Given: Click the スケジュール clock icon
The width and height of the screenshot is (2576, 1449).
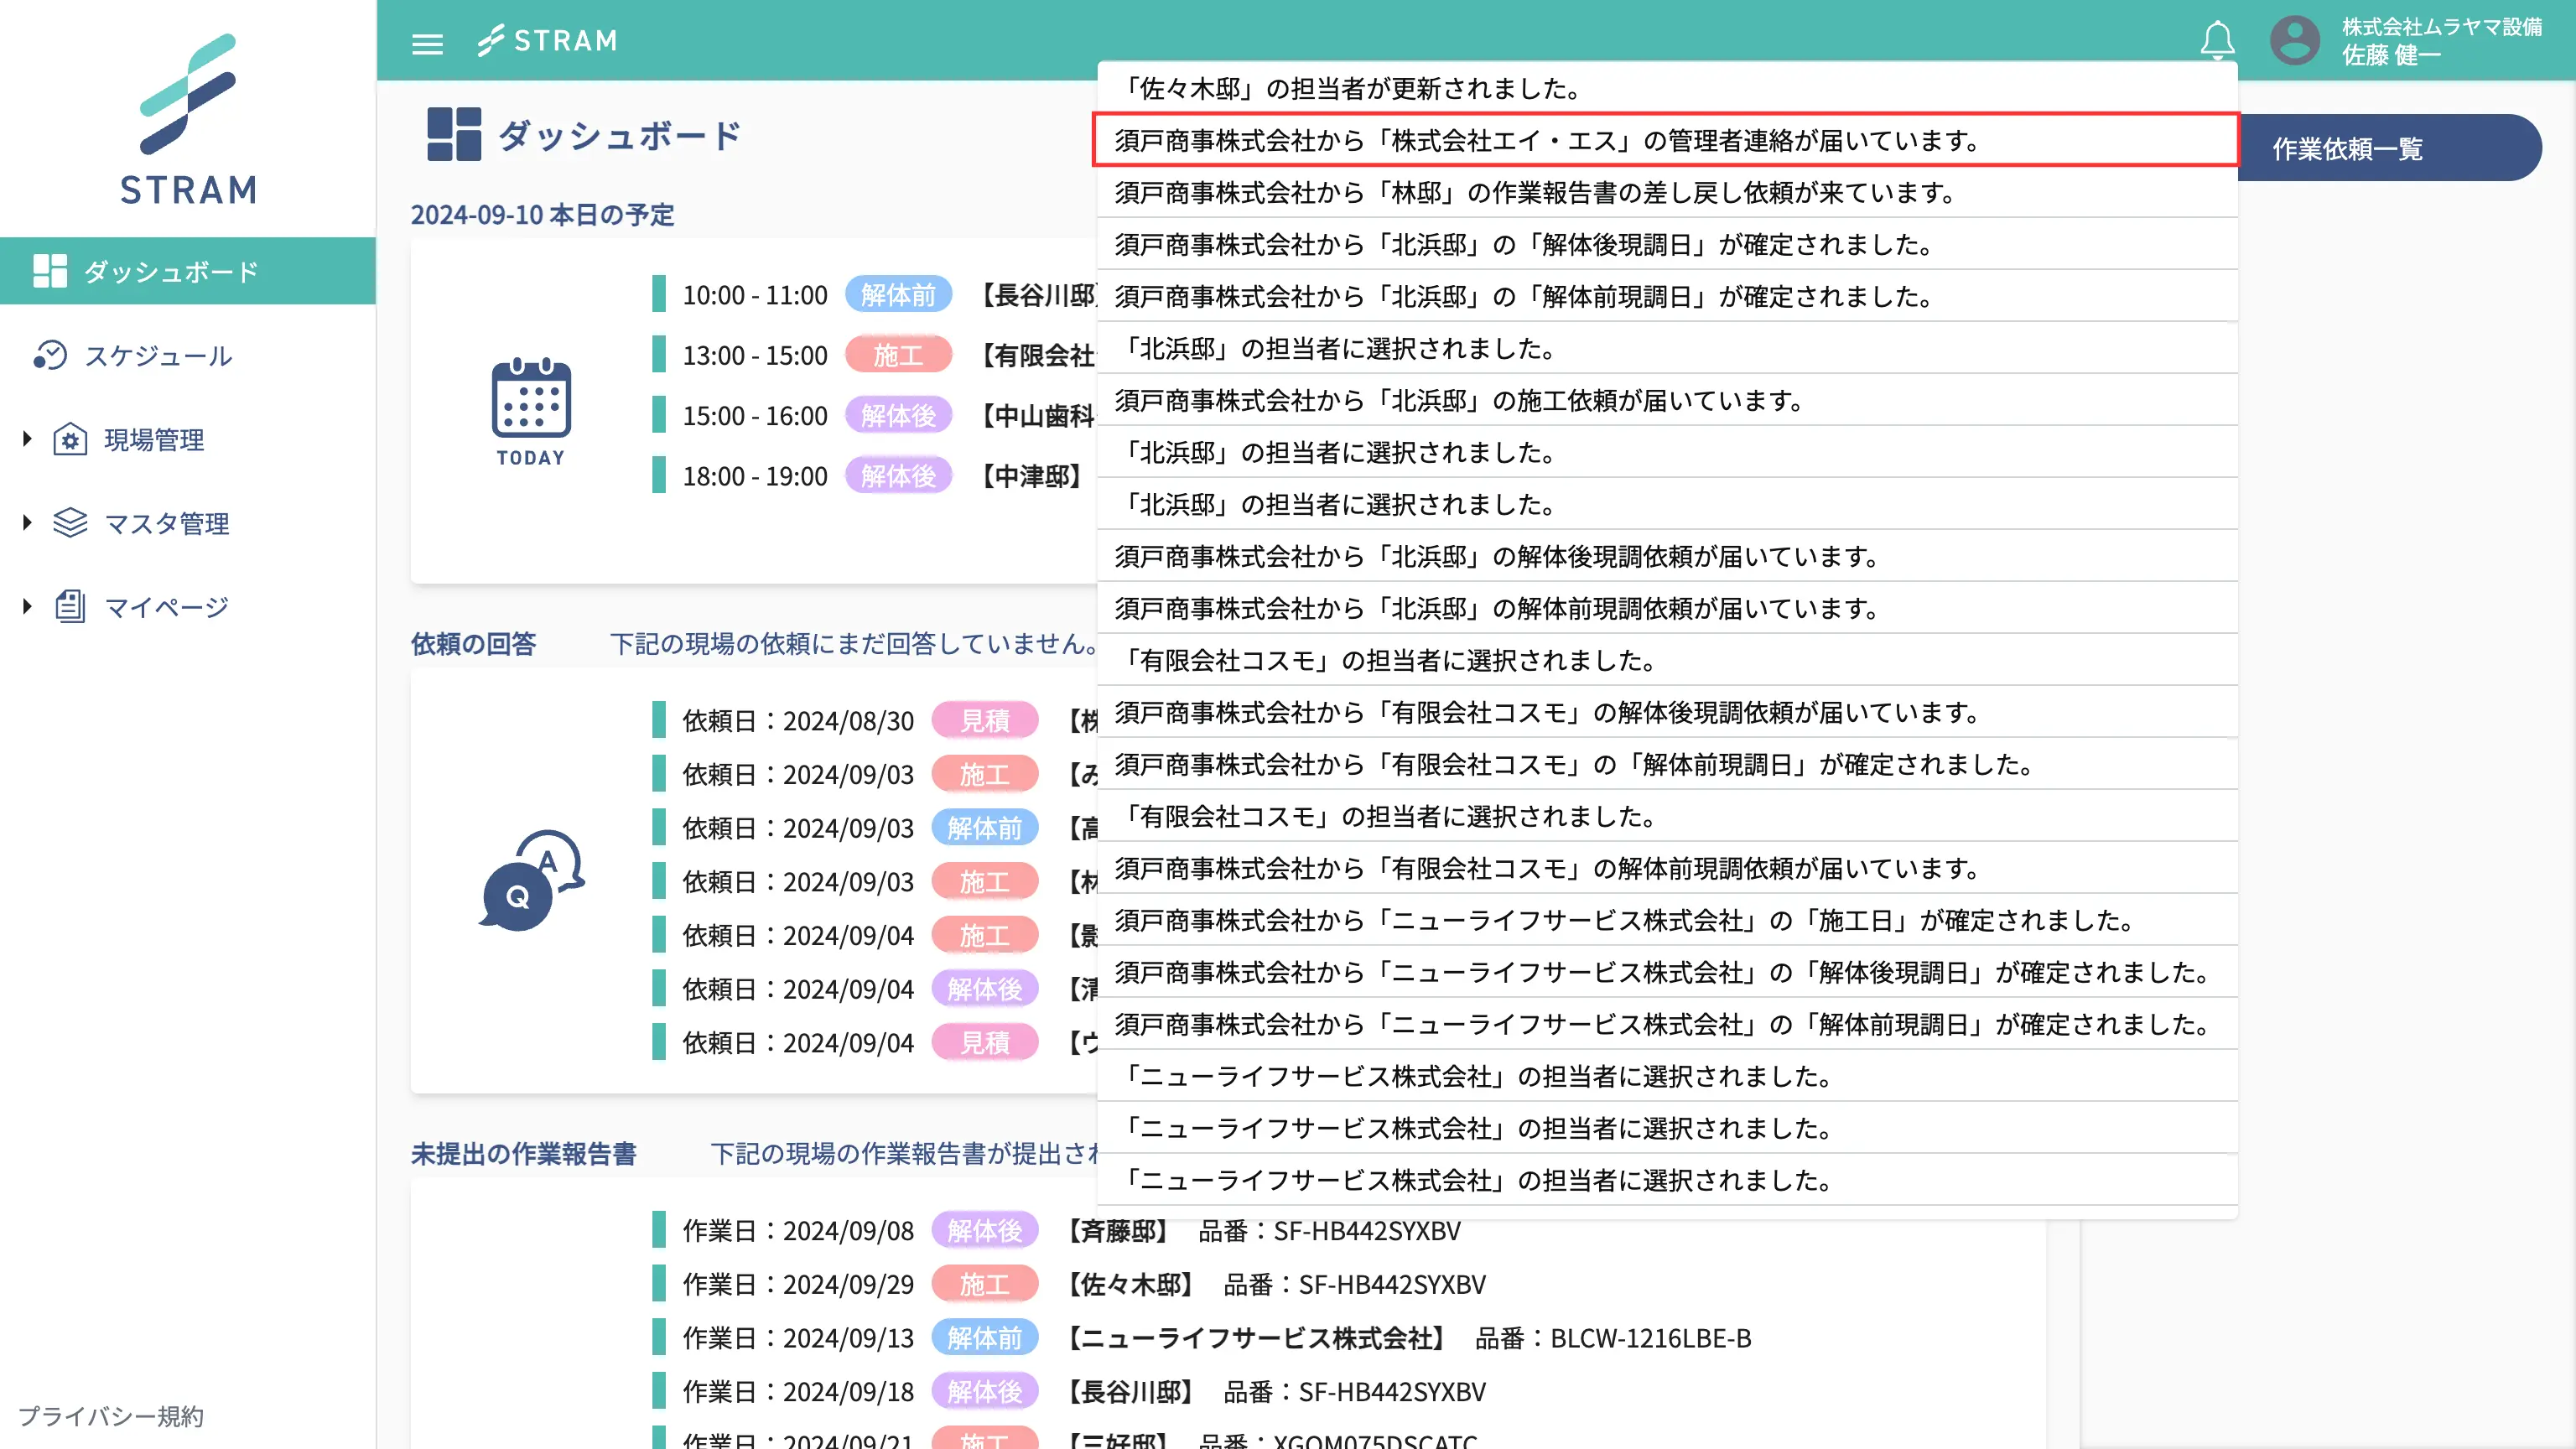Looking at the screenshot, I should [x=51, y=356].
